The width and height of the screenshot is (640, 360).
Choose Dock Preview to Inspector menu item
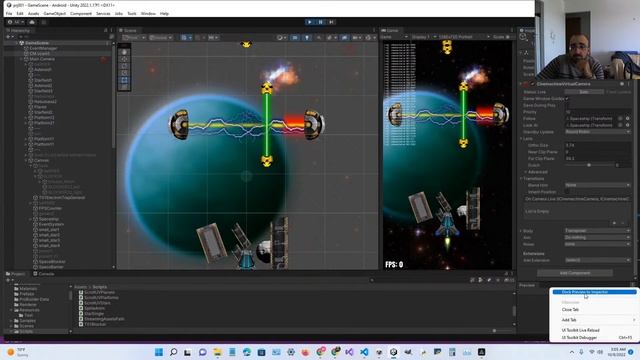coord(594,292)
